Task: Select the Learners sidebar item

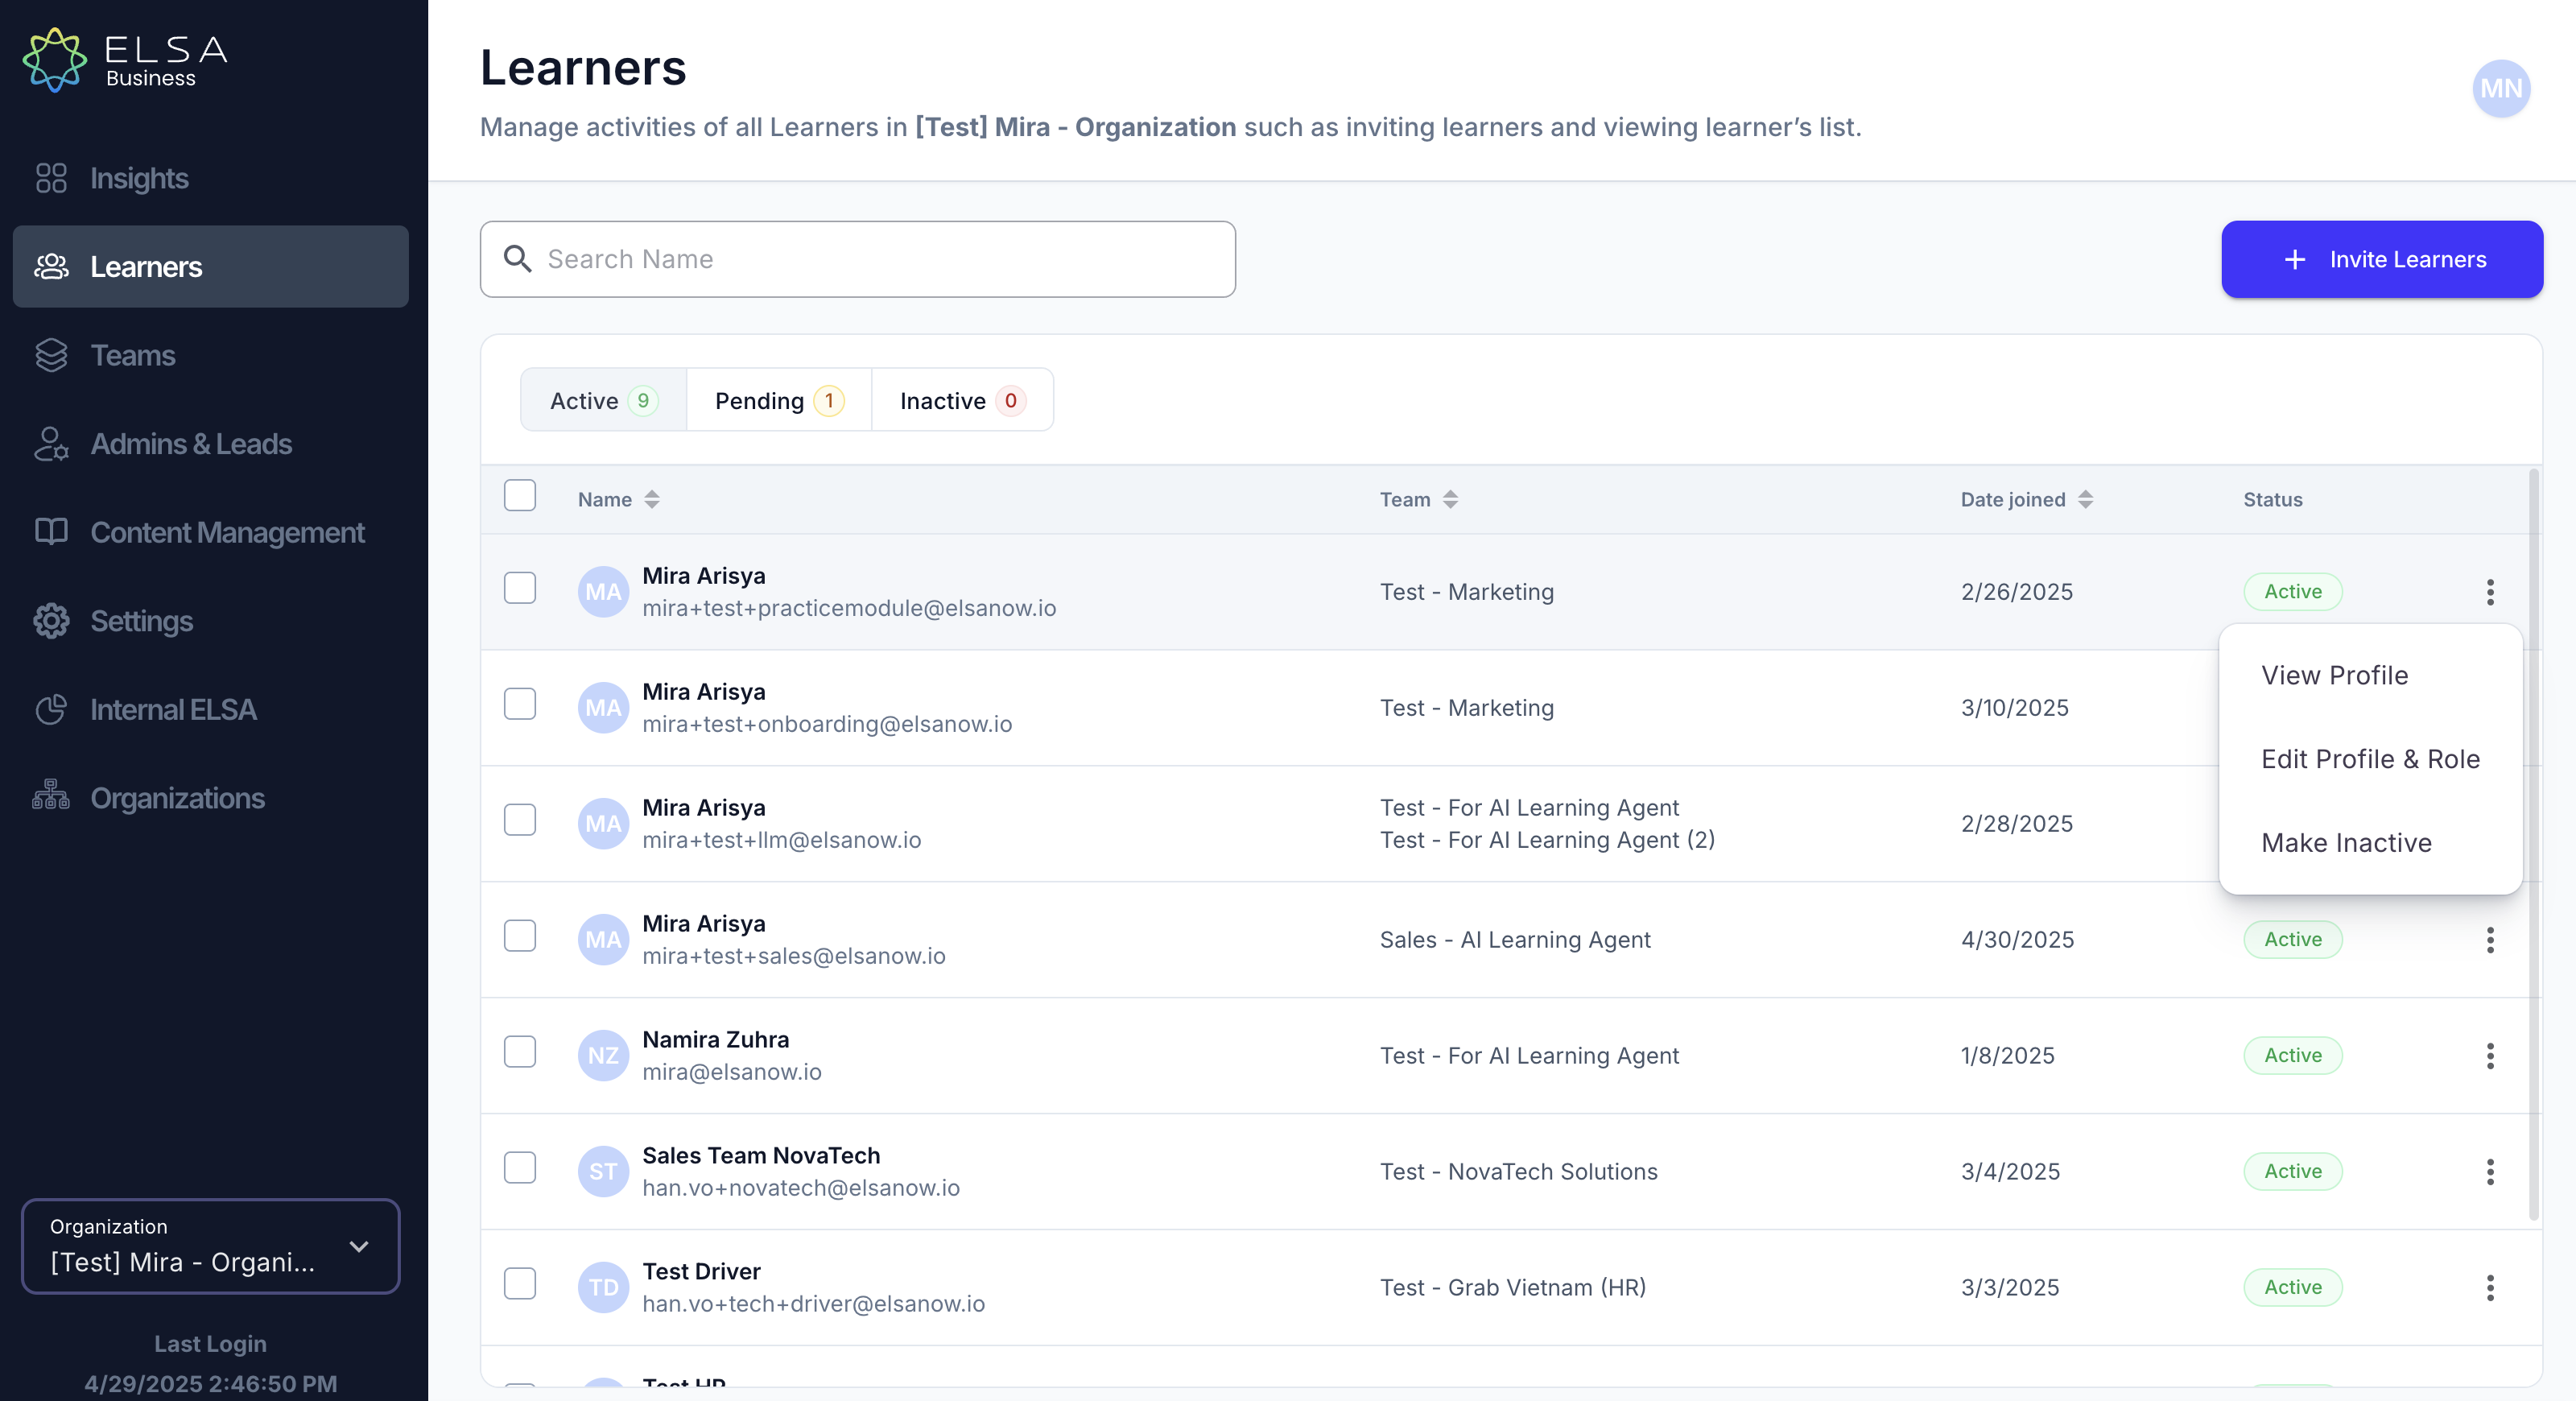Action: coord(211,266)
